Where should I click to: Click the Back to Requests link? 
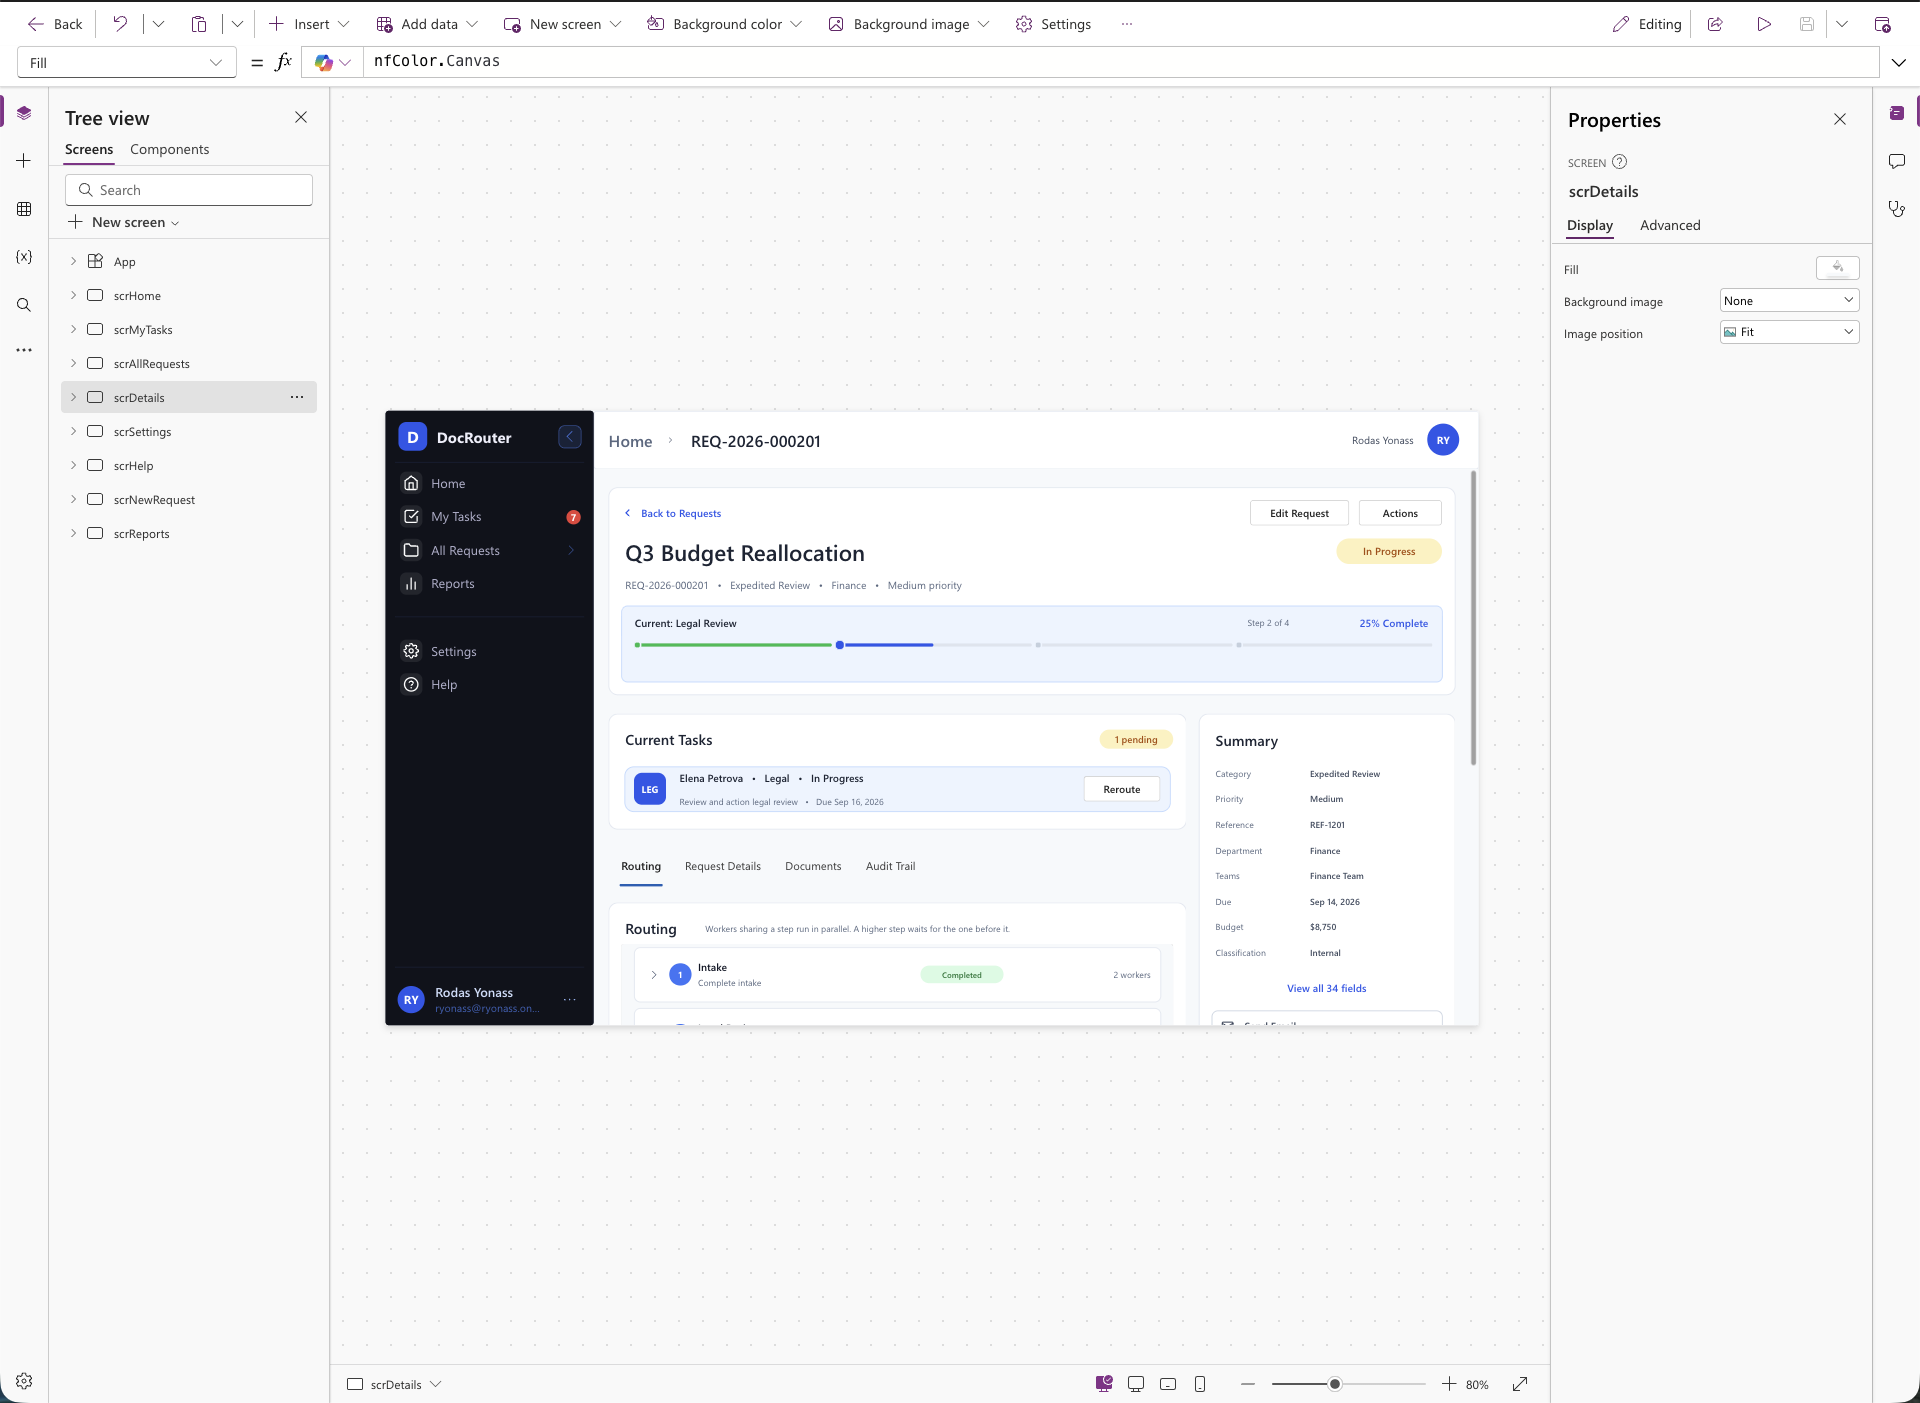tap(672, 513)
